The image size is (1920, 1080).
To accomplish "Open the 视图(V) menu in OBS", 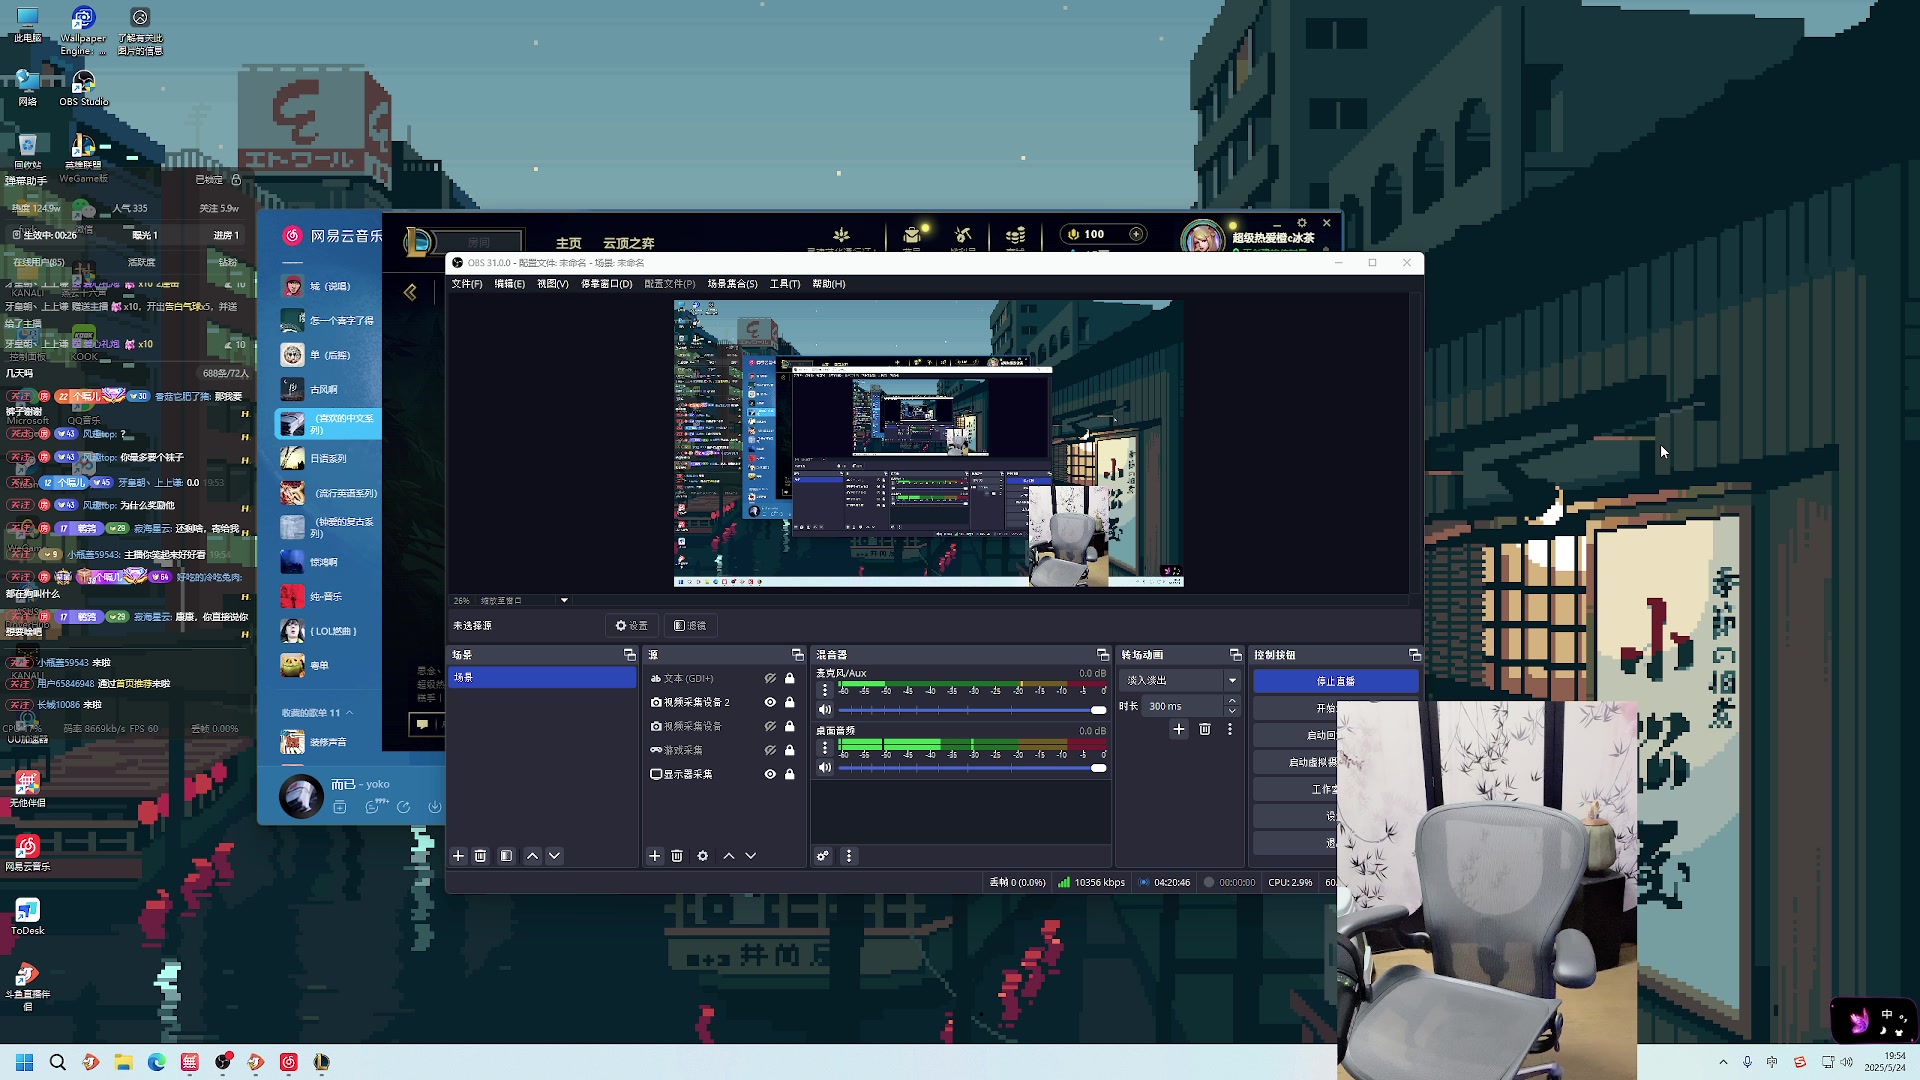I will pos(552,284).
